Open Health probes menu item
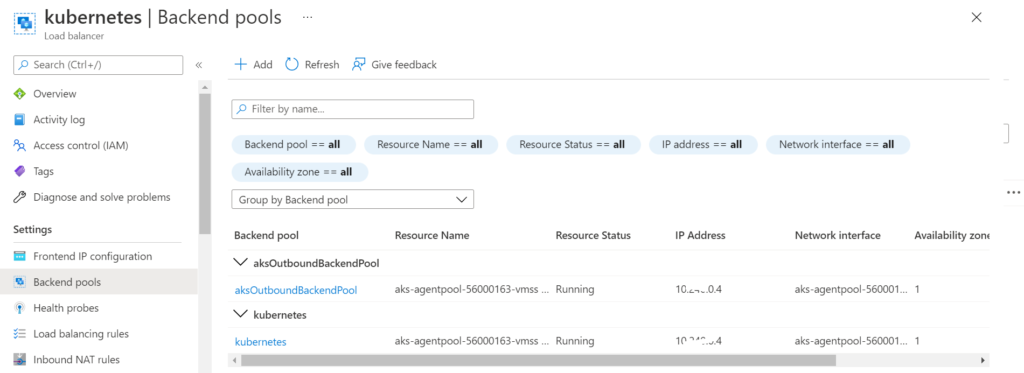 click(x=66, y=308)
